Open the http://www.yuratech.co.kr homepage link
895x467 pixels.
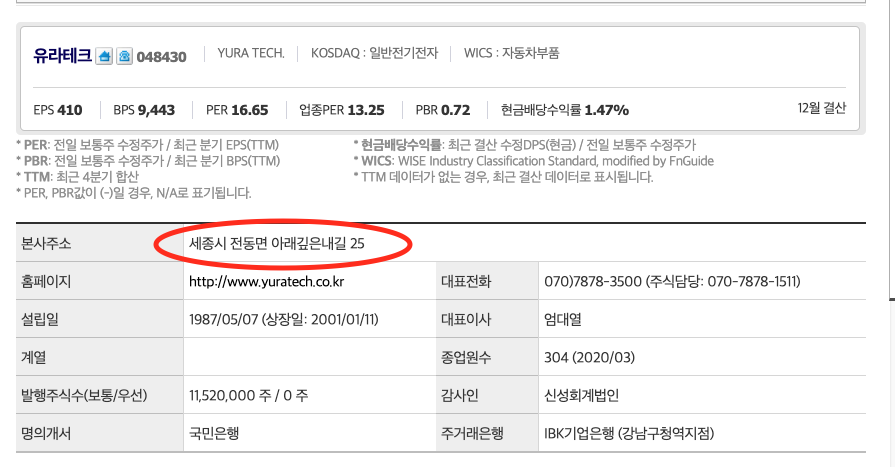[267, 281]
